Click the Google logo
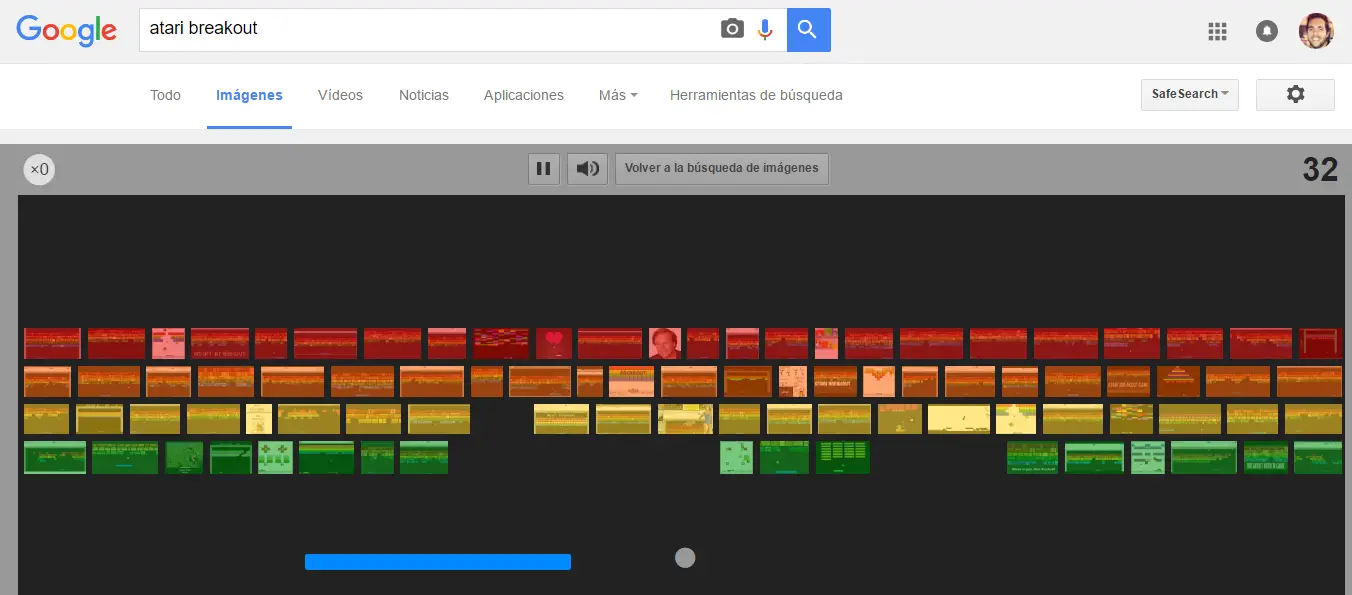Viewport: 1352px width, 595px height. pos(66,30)
